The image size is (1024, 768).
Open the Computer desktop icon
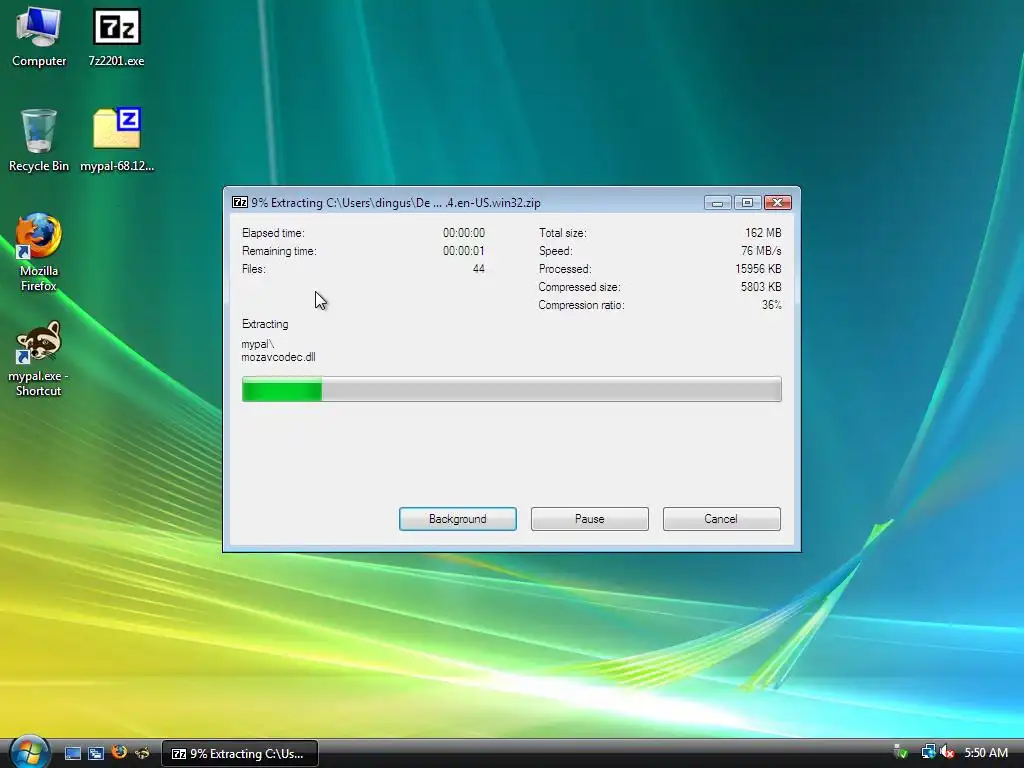[x=39, y=37]
